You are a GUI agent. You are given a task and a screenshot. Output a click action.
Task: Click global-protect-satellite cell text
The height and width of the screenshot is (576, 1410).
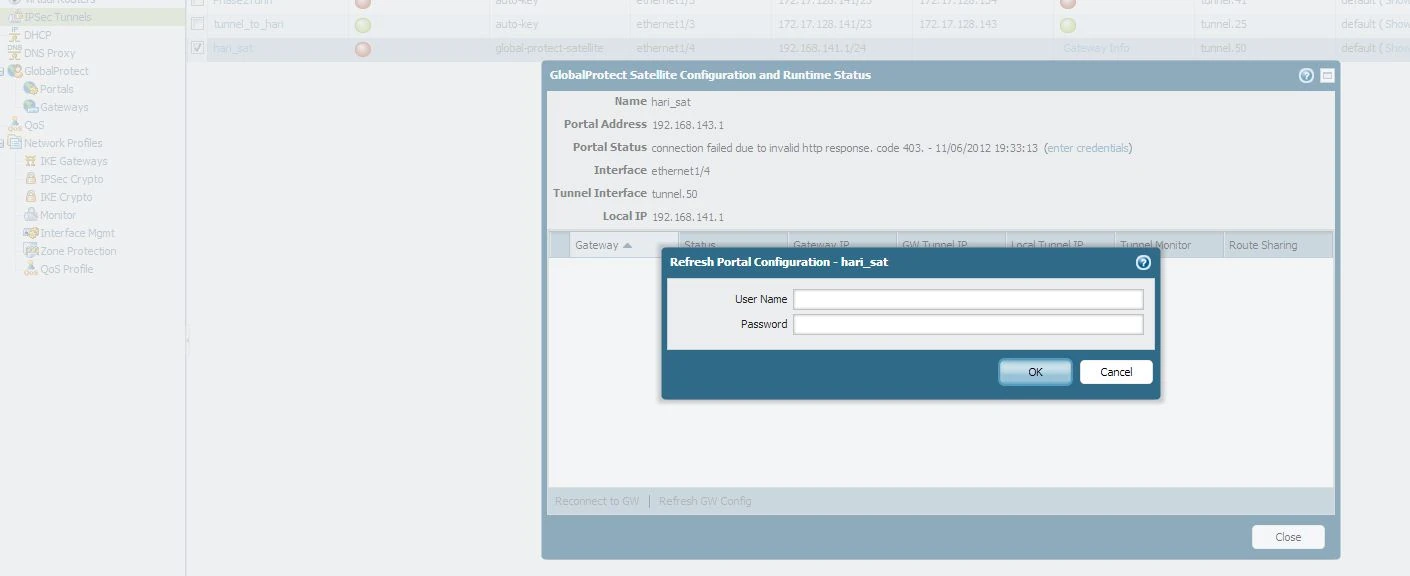click(549, 48)
